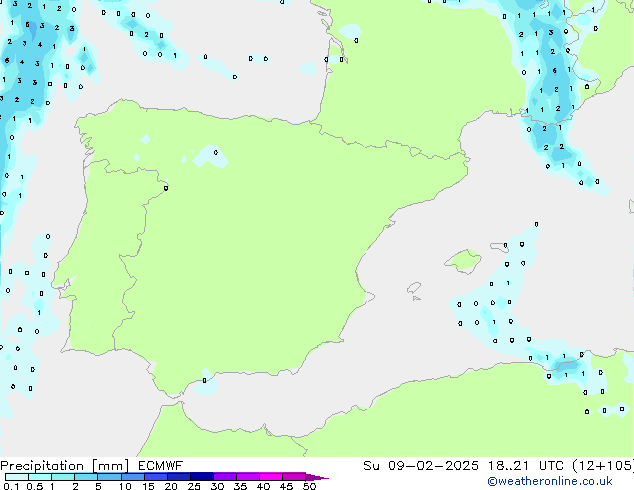The height and width of the screenshot is (490, 634).
Task: Click the legend label '0.1'
Action: (x=11, y=486)
